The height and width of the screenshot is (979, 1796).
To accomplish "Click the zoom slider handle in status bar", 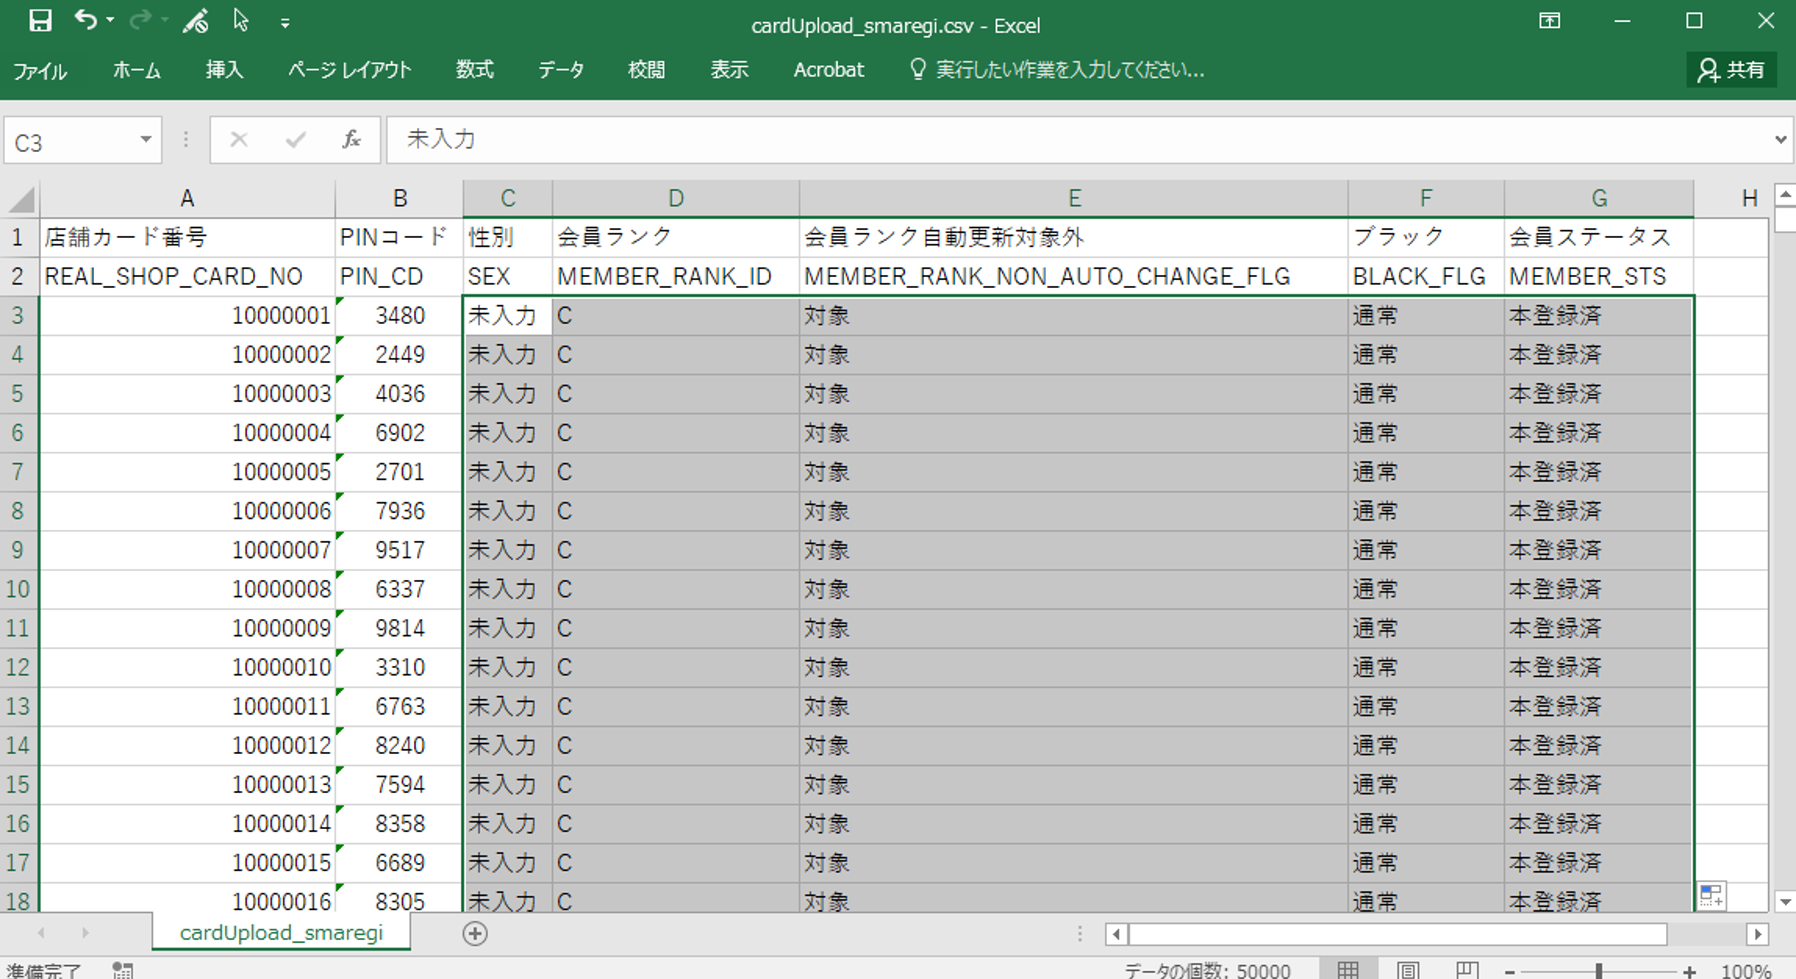I will (1599, 970).
